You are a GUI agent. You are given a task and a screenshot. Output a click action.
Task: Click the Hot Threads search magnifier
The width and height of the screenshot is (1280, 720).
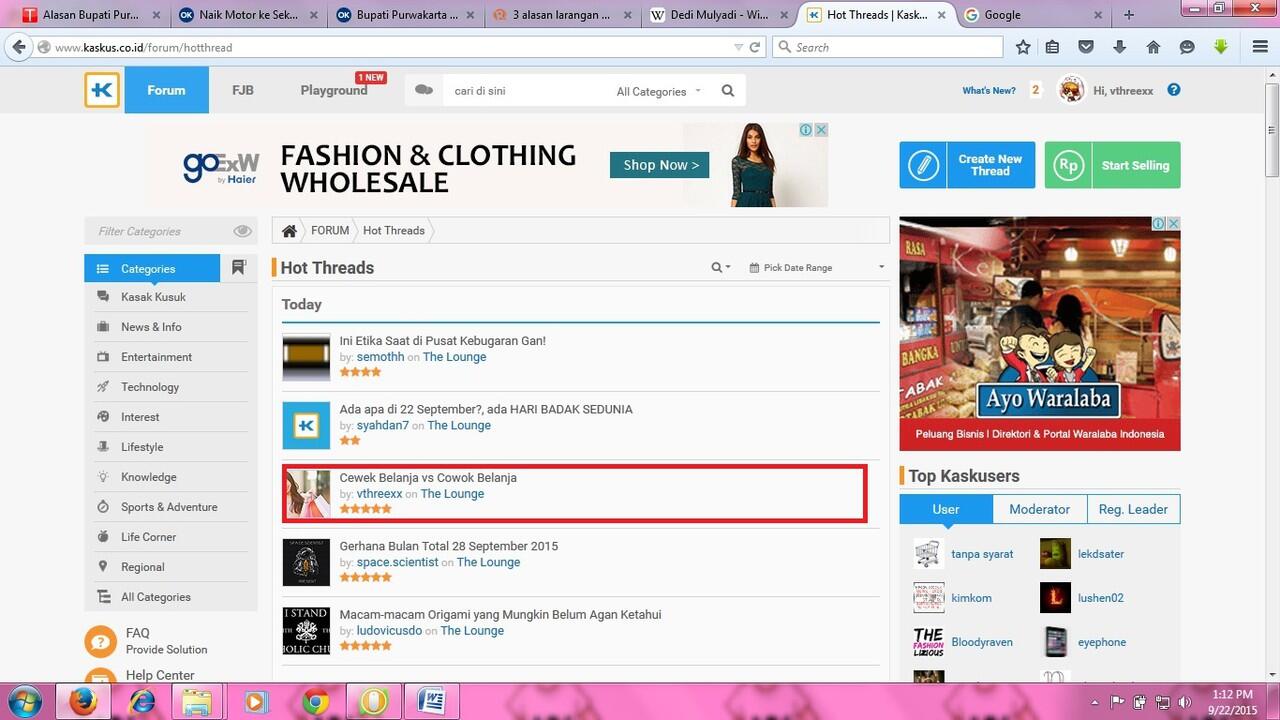pos(717,268)
